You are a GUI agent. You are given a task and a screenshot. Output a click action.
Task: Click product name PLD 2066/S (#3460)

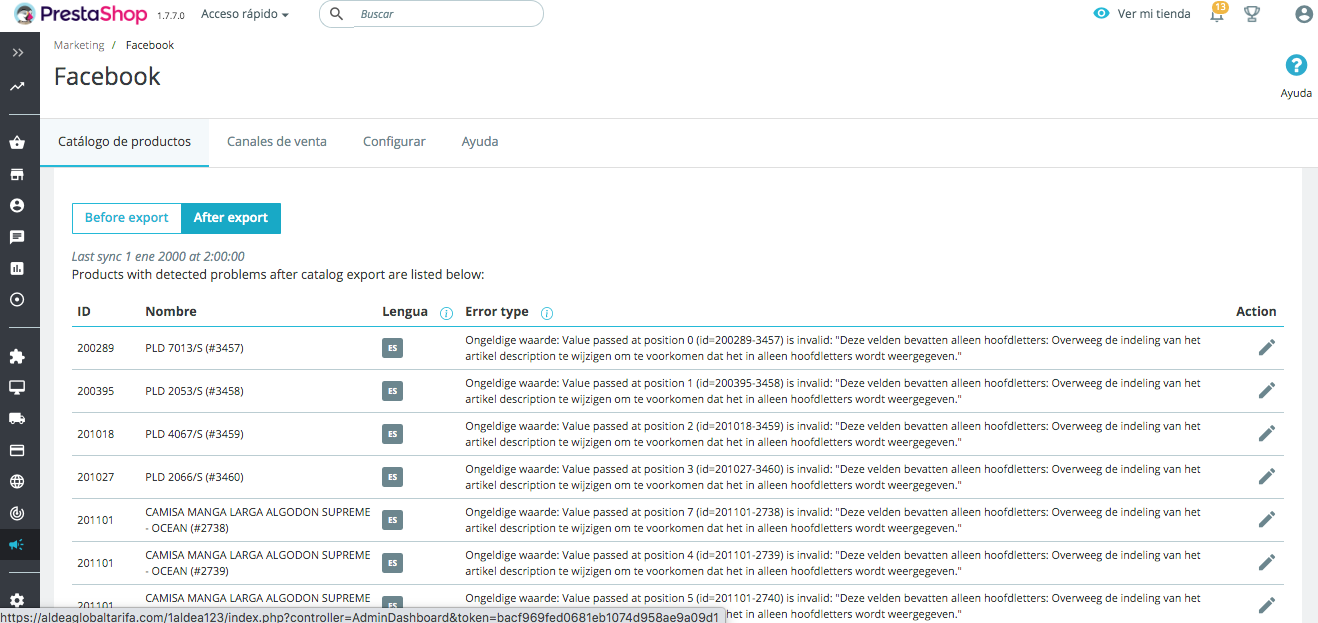(x=194, y=477)
